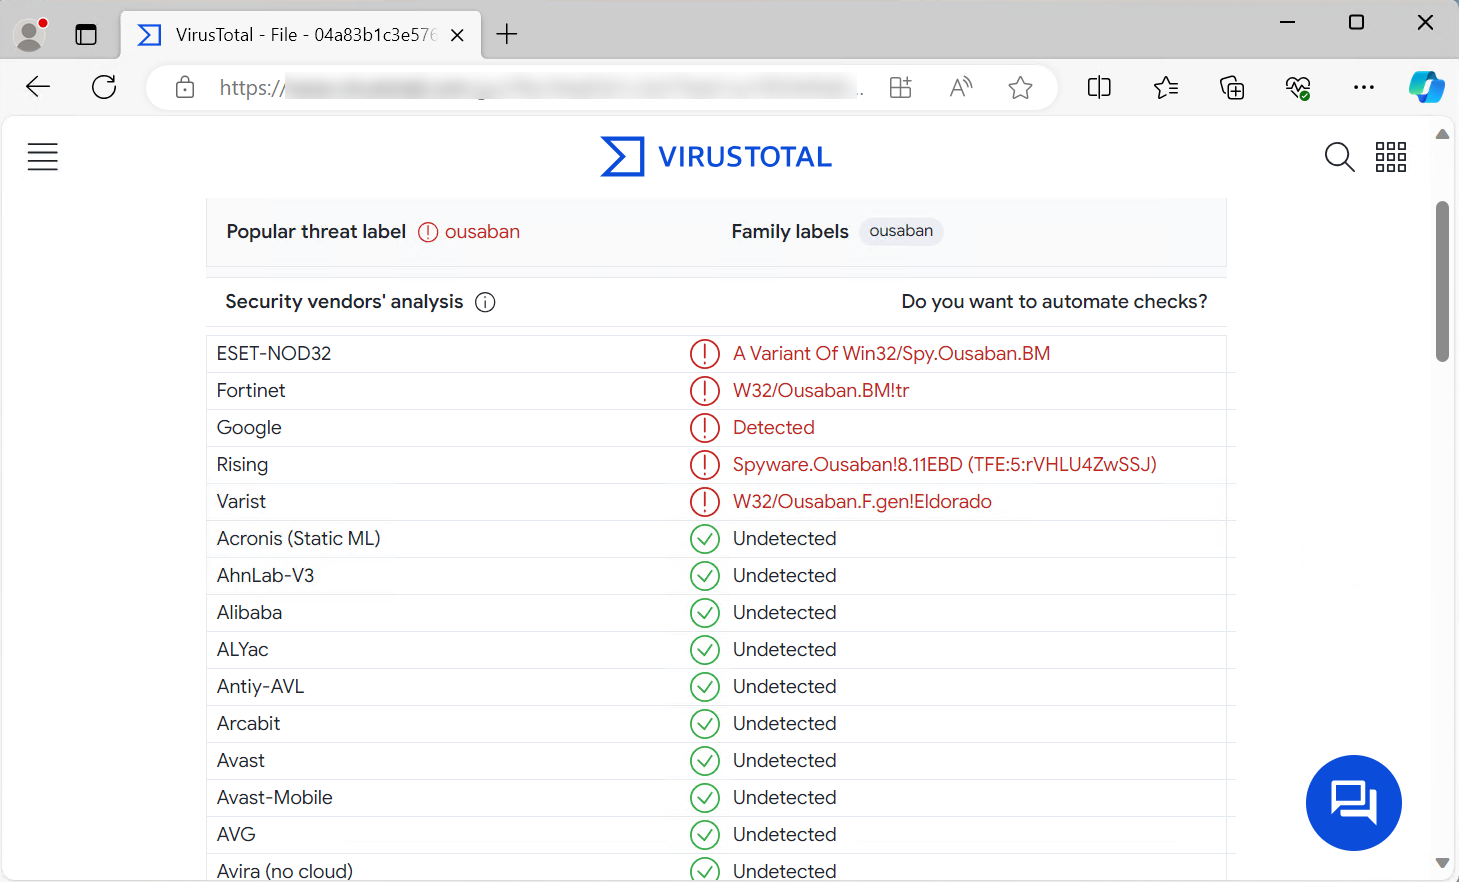
Task: Toggle the vertical tab actions menu
Action: pos(86,35)
